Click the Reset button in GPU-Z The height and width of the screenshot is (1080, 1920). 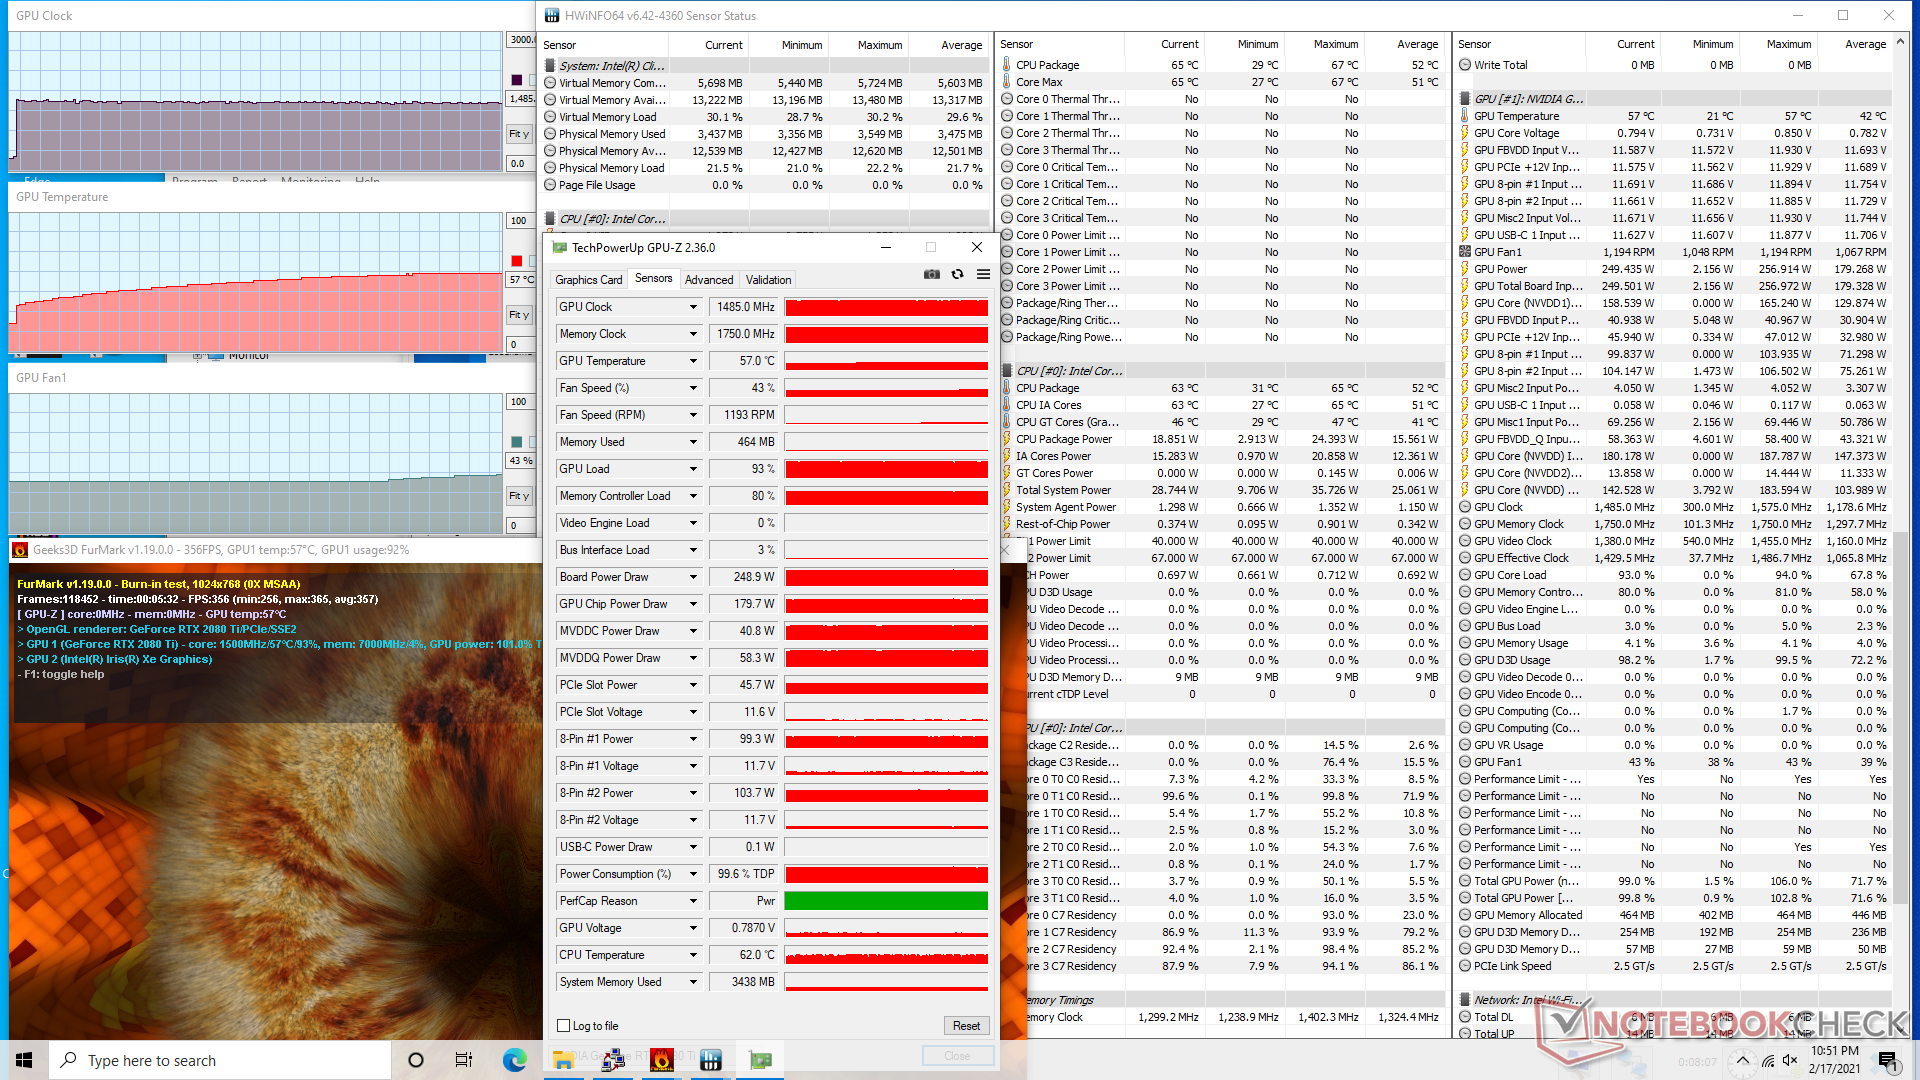[x=966, y=1026]
